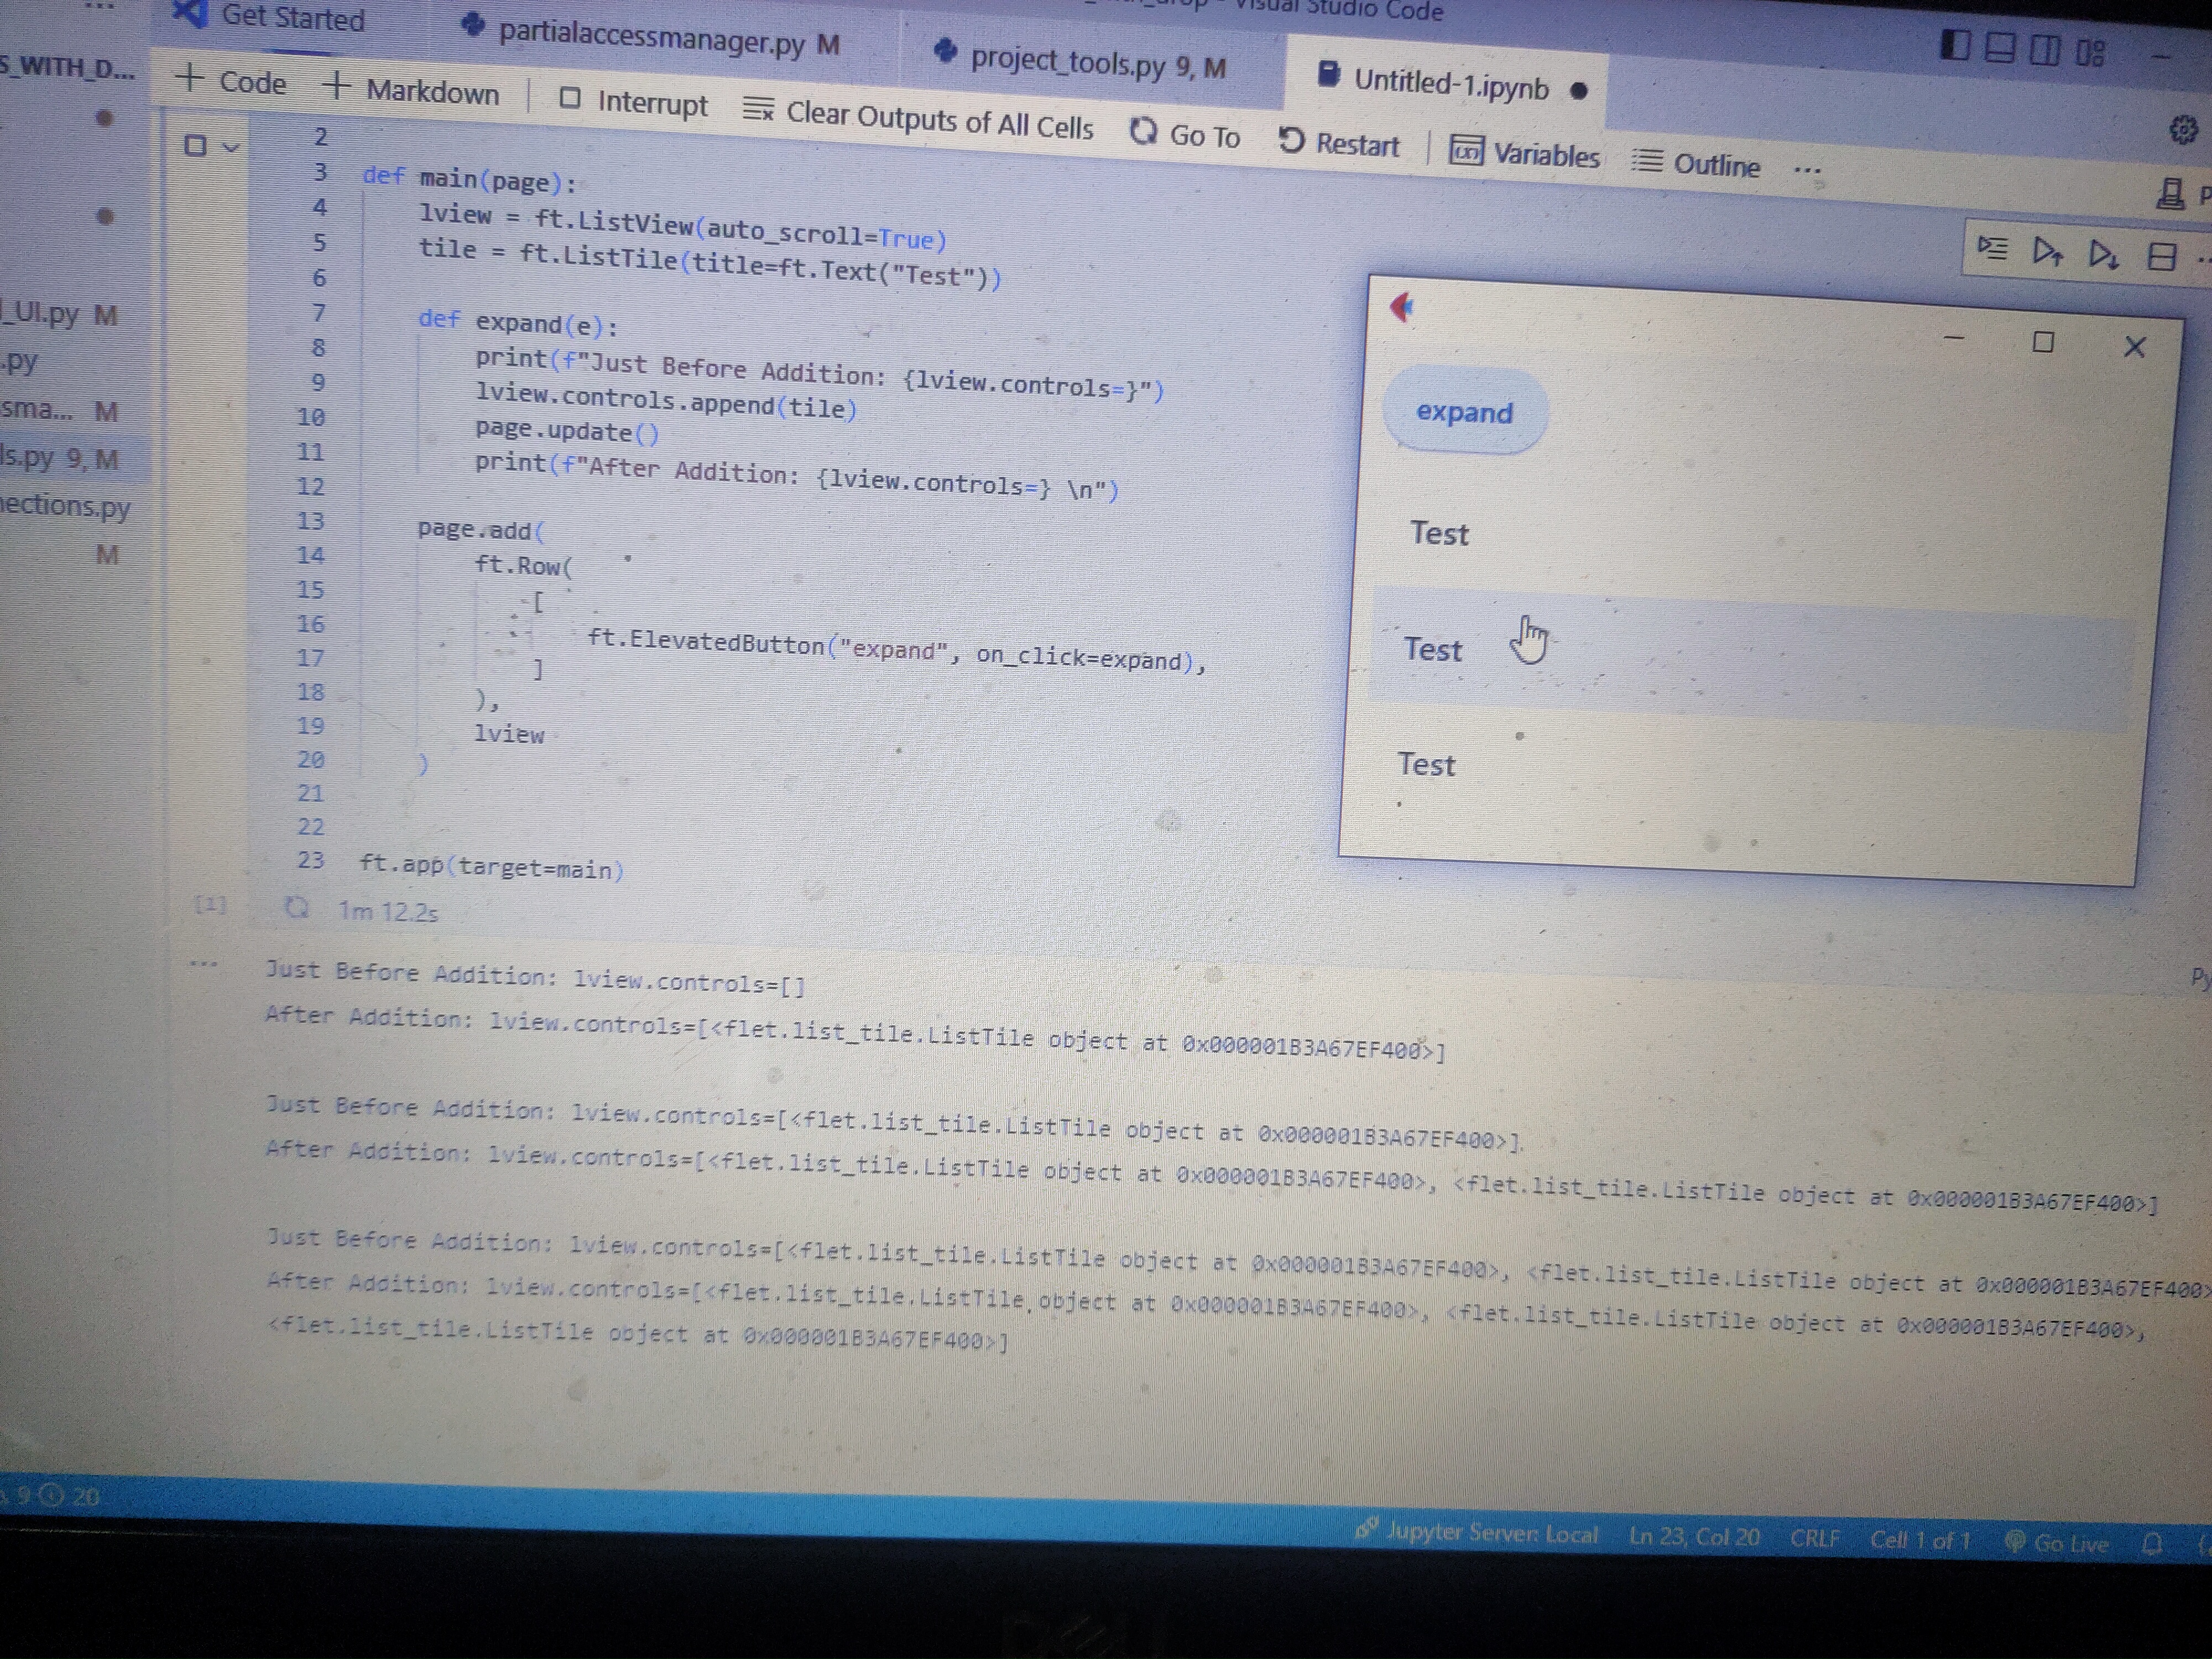The width and height of the screenshot is (2212, 1659).
Task: Add a new Code cell
Action: [x=231, y=81]
